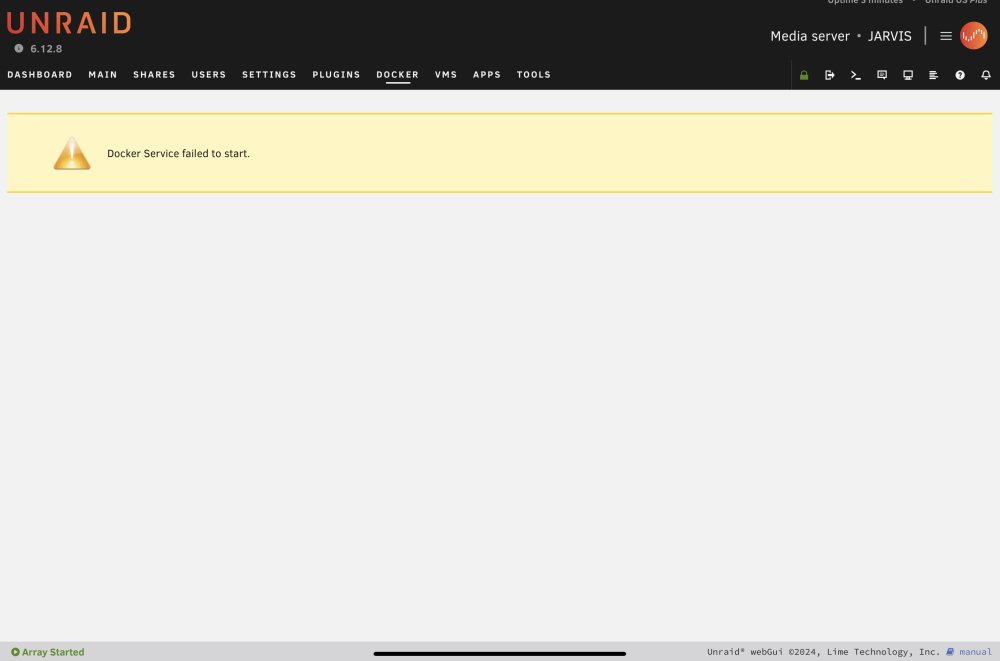
Task: Click the orange Unraid avatar icon
Action: click(973, 36)
